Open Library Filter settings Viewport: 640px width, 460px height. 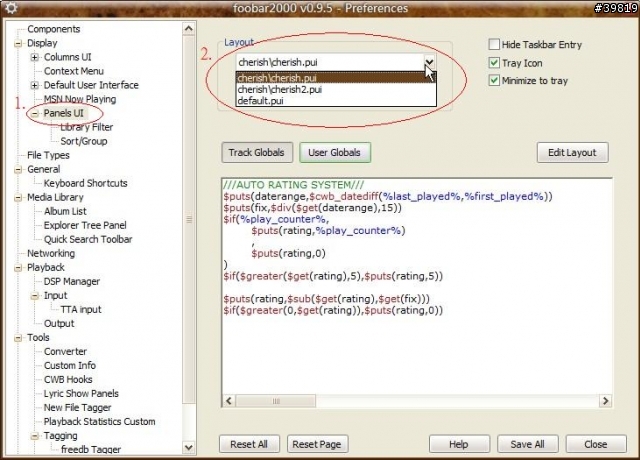87,127
